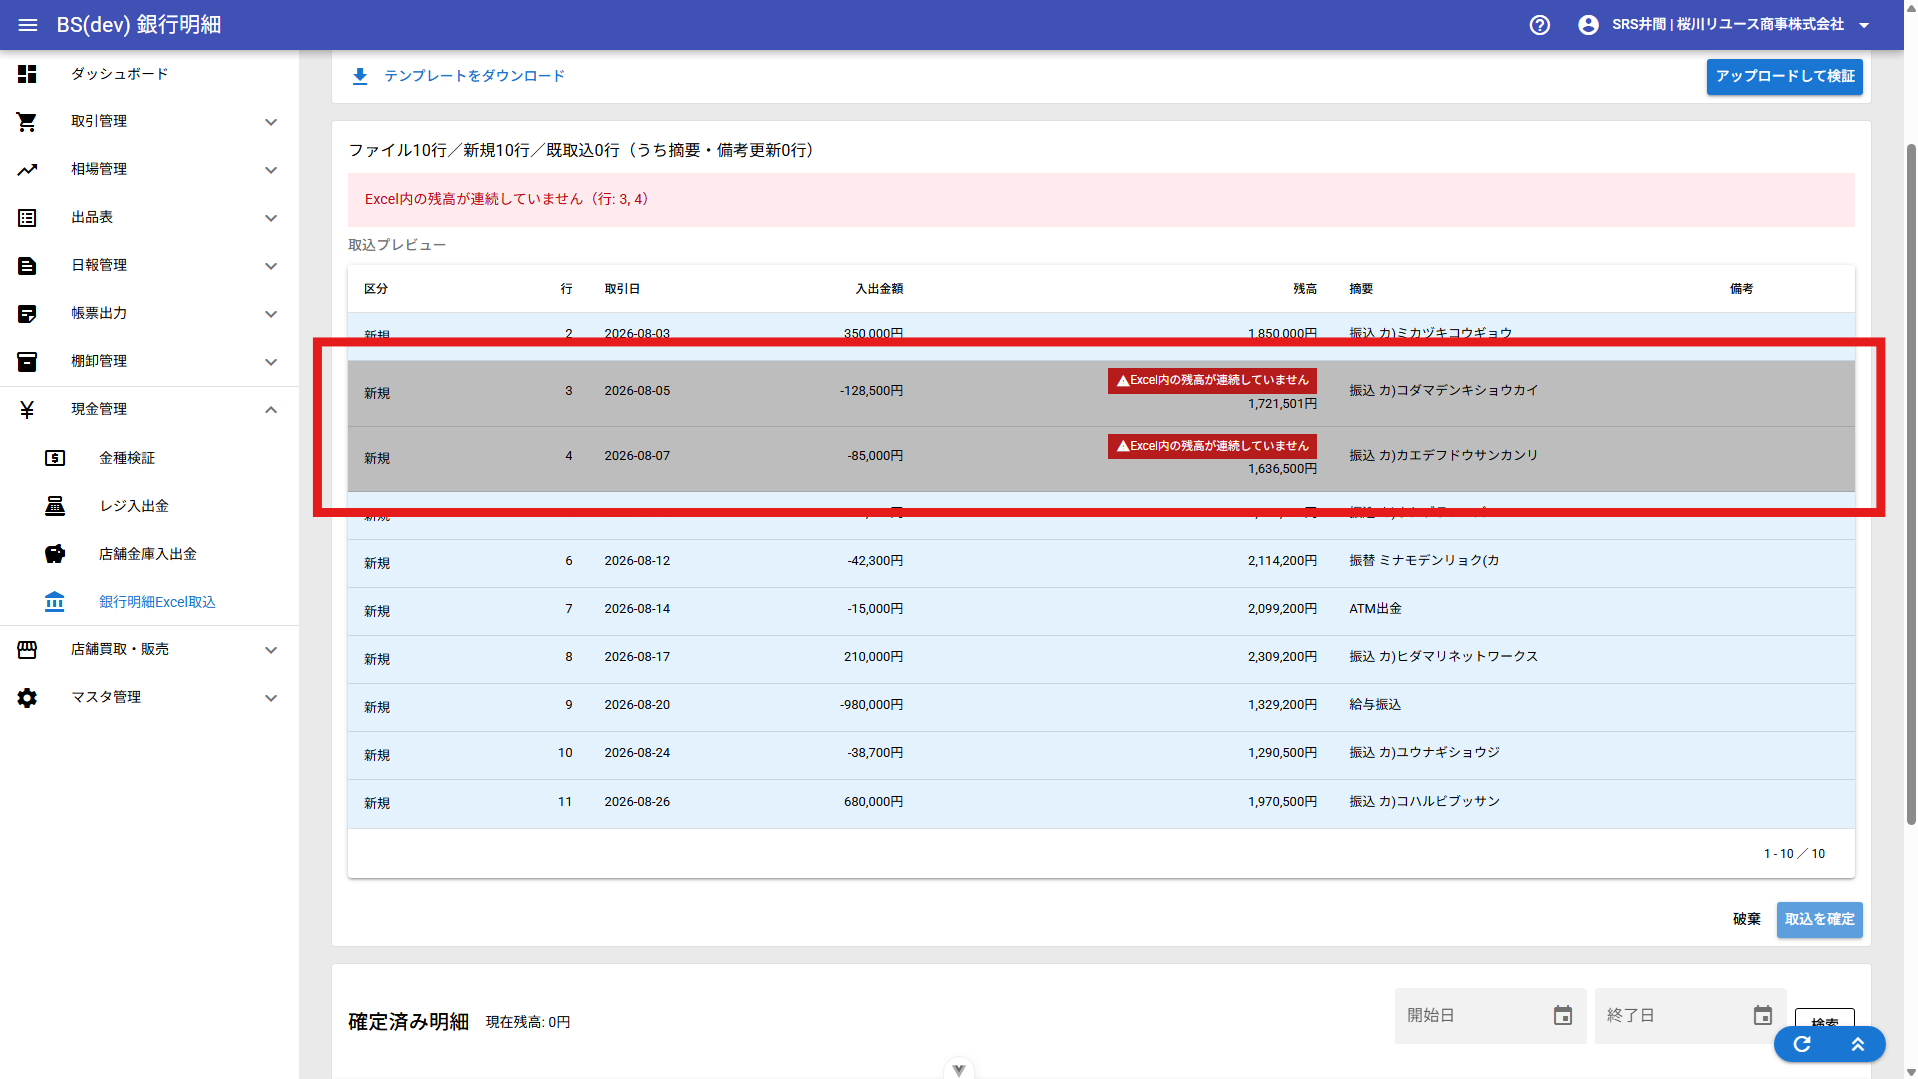Click the note 帳票出力 icon
The width and height of the screenshot is (1918, 1079).
(27, 314)
